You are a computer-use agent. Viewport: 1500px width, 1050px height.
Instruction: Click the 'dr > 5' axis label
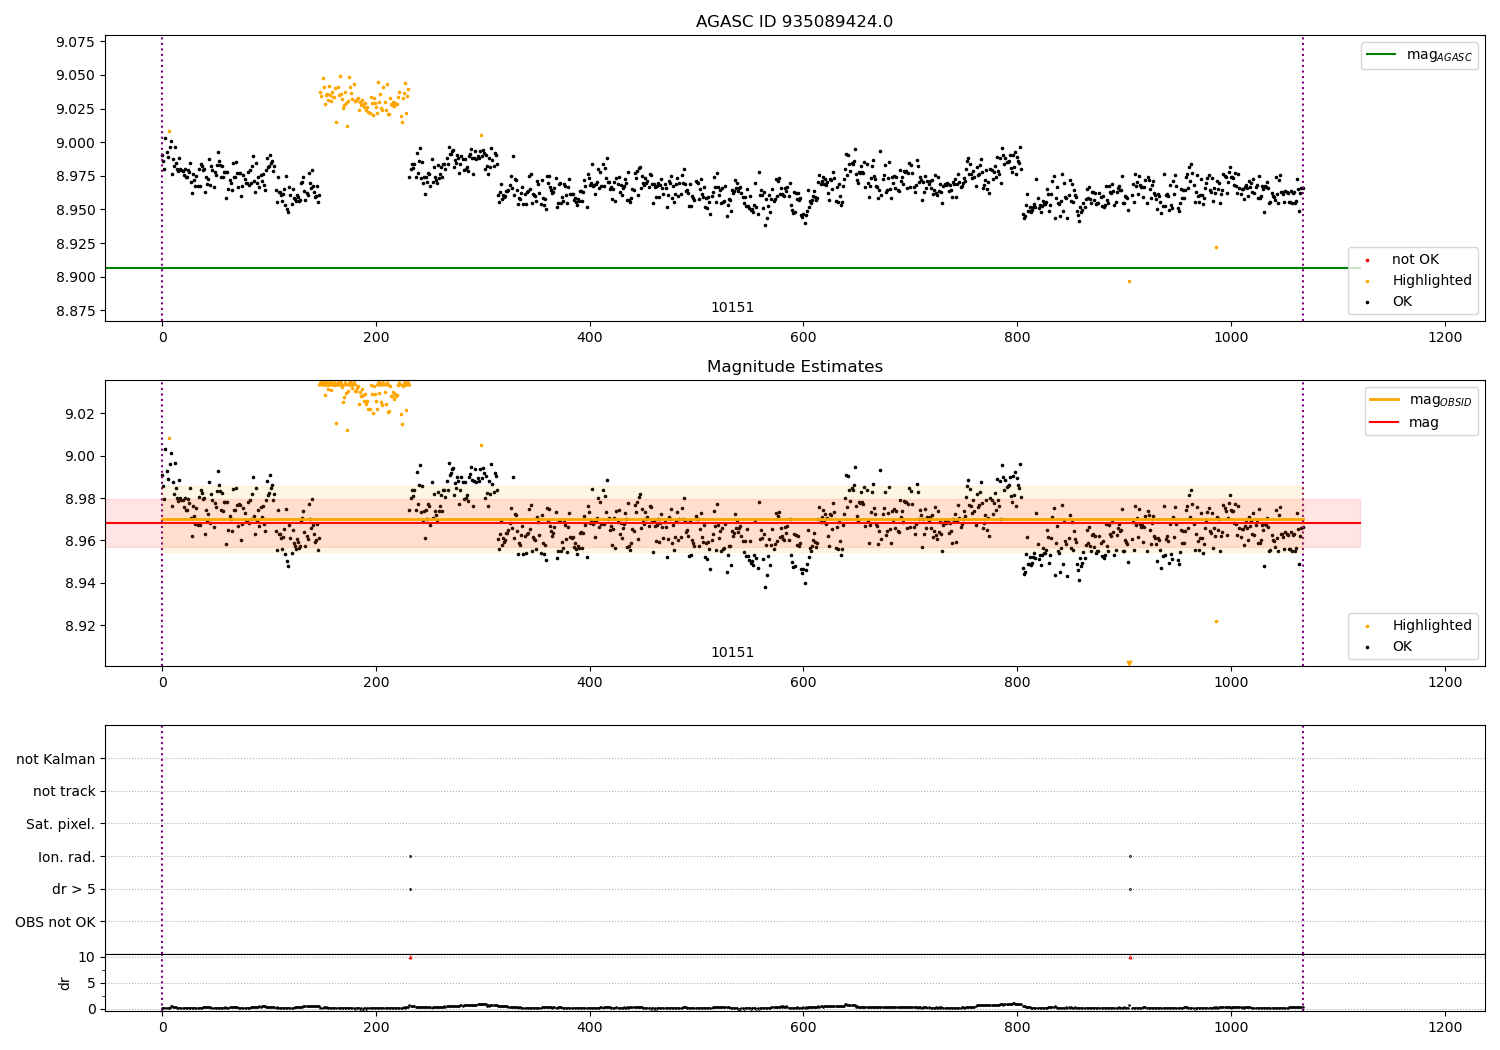(x=74, y=889)
